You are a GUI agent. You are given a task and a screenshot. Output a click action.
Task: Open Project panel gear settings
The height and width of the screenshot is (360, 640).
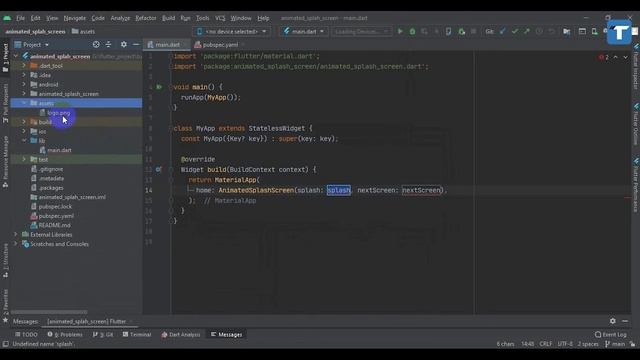[x=124, y=44]
